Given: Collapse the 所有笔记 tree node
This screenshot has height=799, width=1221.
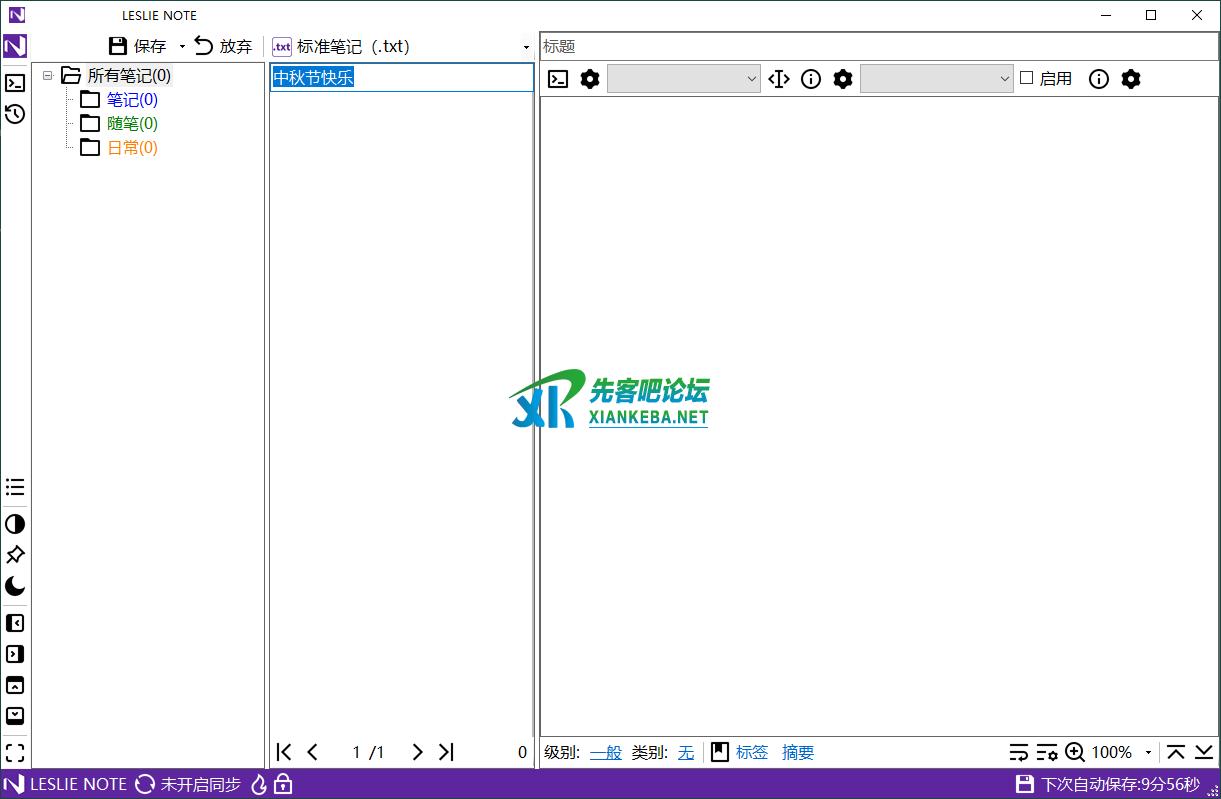Looking at the screenshot, I should (47, 75).
